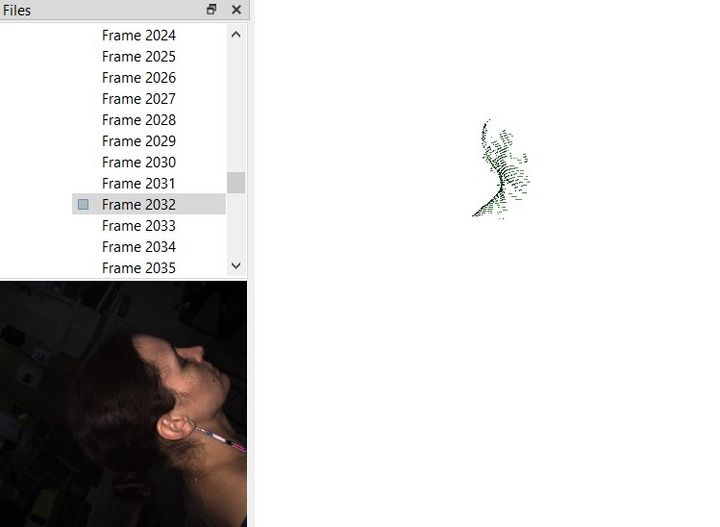Select Frame 2035 at list bottom
720x527 pixels.
click(x=138, y=268)
